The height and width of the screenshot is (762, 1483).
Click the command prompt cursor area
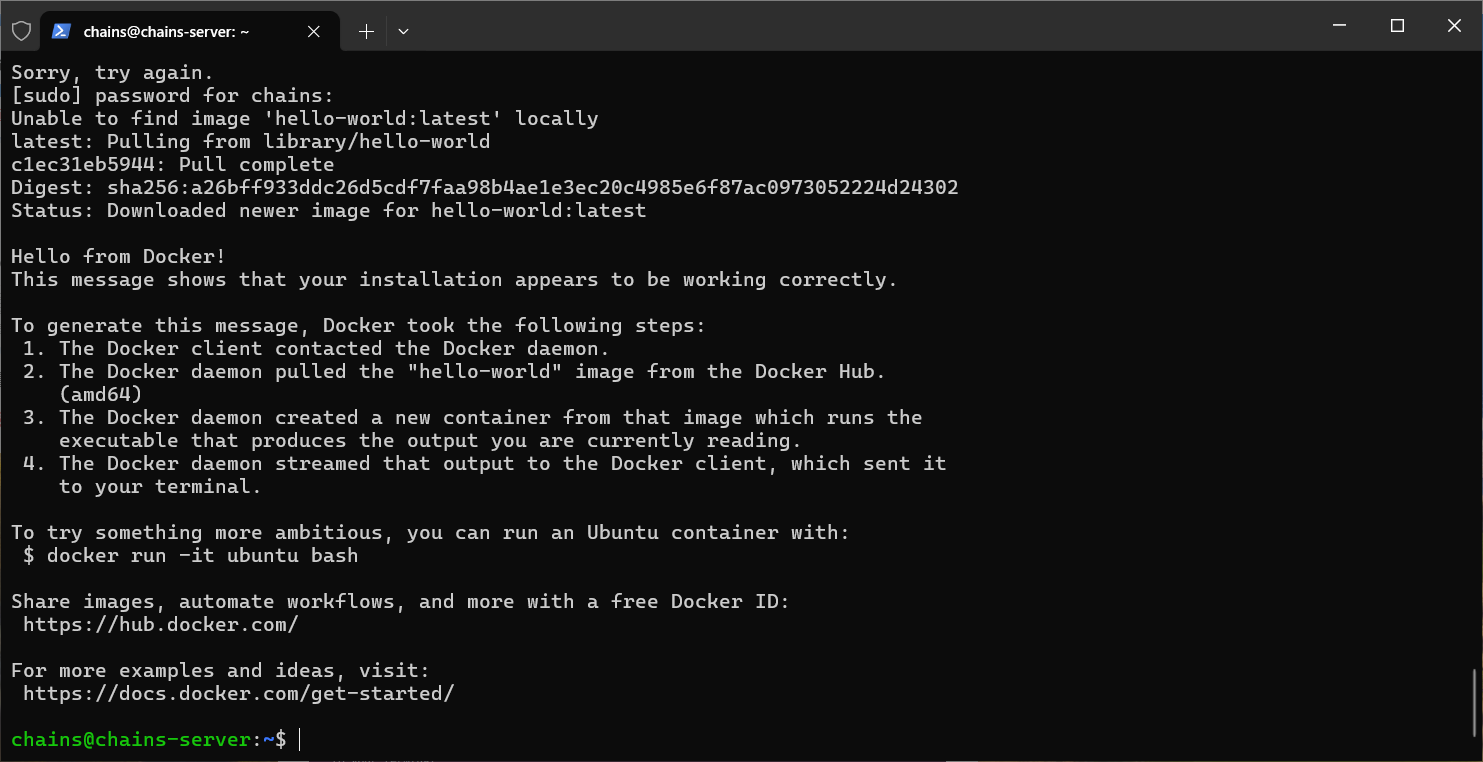pos(300,740)
